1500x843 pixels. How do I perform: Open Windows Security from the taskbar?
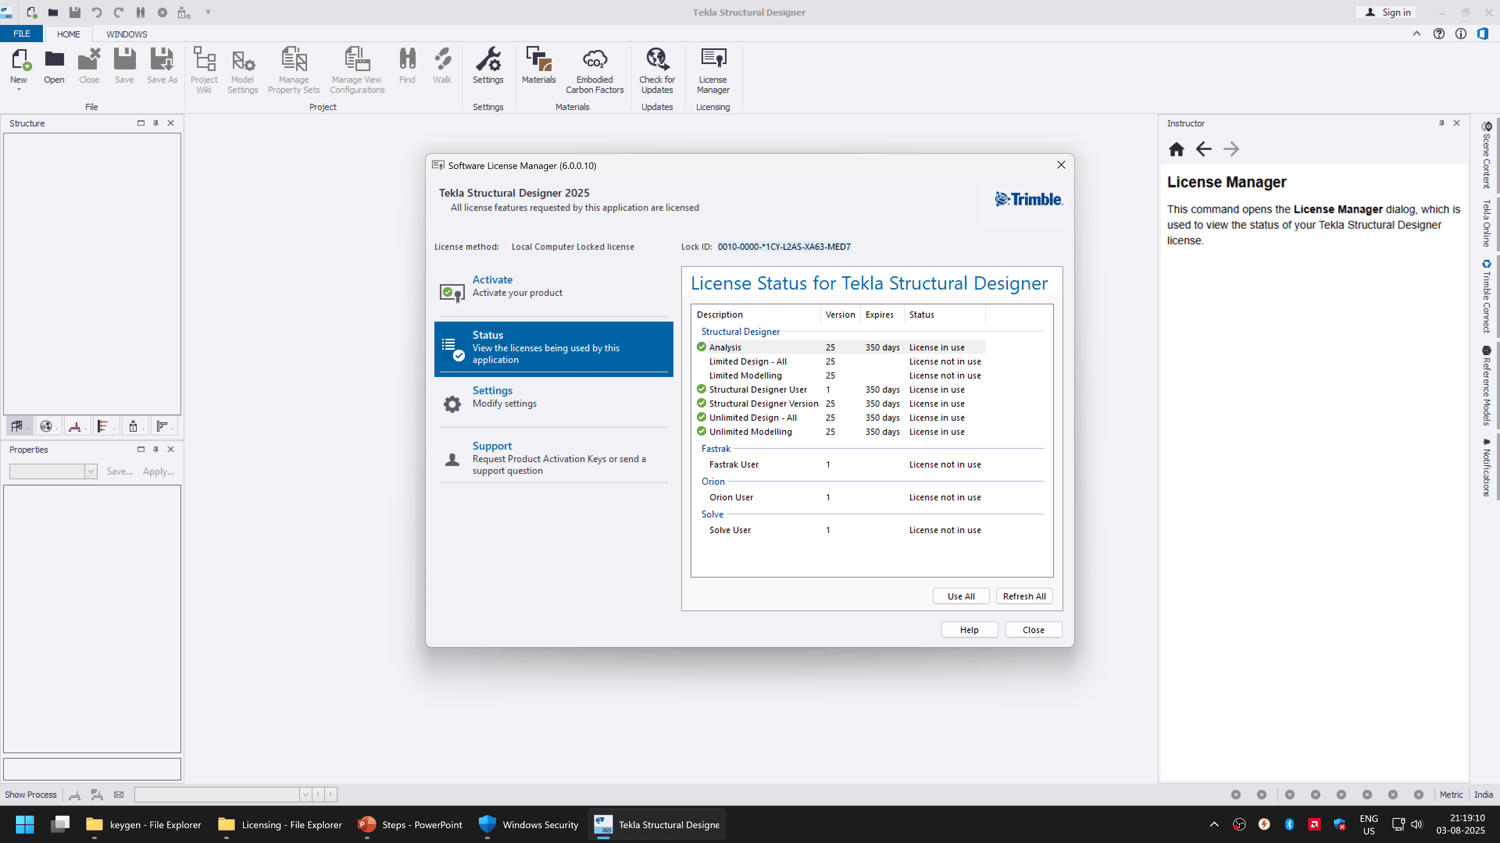(x=528, y=825)
